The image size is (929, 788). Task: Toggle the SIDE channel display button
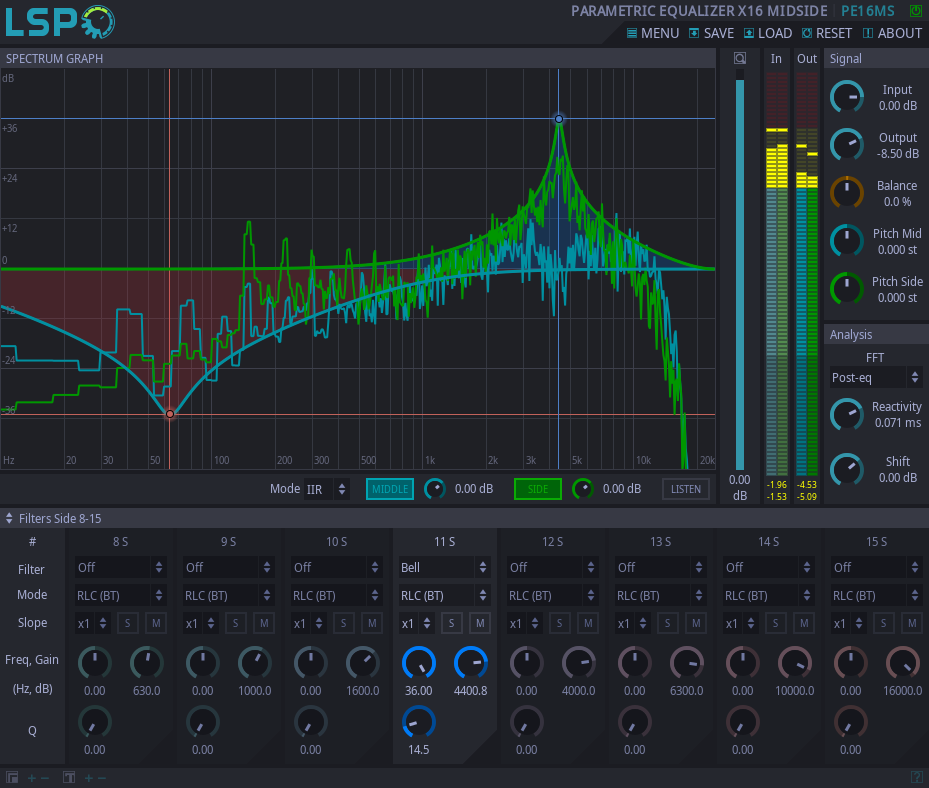tap(538, 489)
